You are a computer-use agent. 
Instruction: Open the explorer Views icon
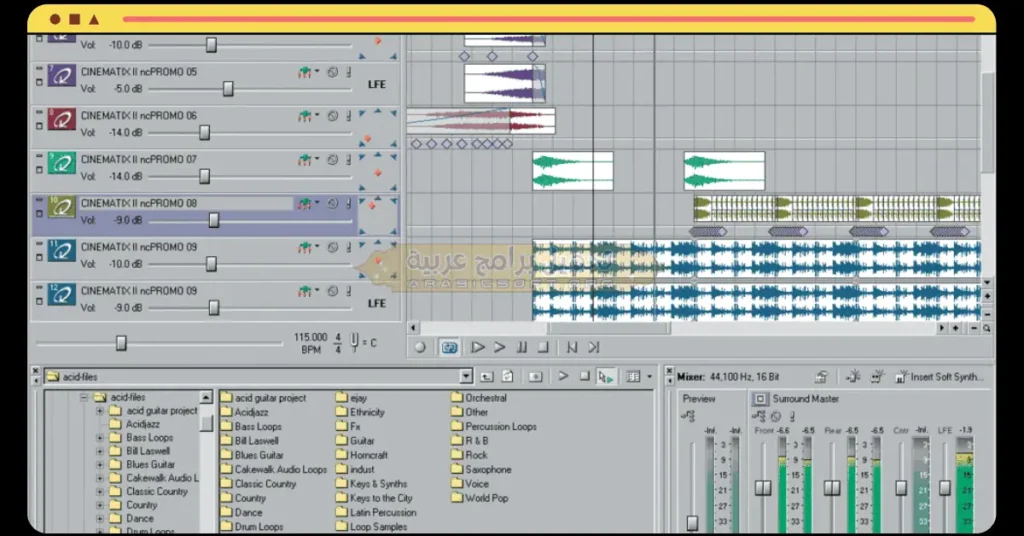tap(633, 377)
